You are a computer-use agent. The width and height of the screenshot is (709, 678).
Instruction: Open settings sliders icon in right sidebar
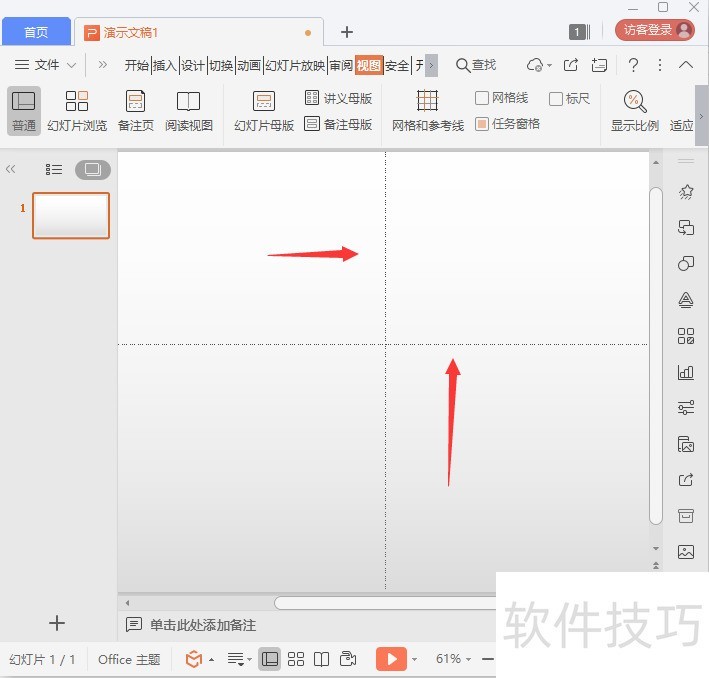coord(685,408)
